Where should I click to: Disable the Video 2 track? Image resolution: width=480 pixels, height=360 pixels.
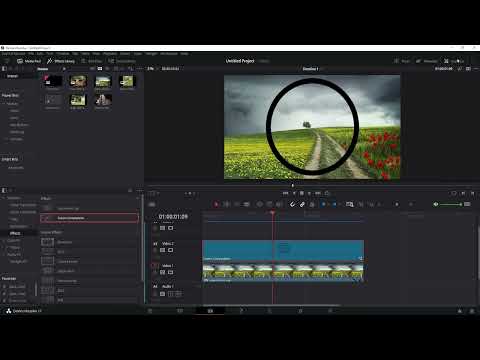[170, 250]
